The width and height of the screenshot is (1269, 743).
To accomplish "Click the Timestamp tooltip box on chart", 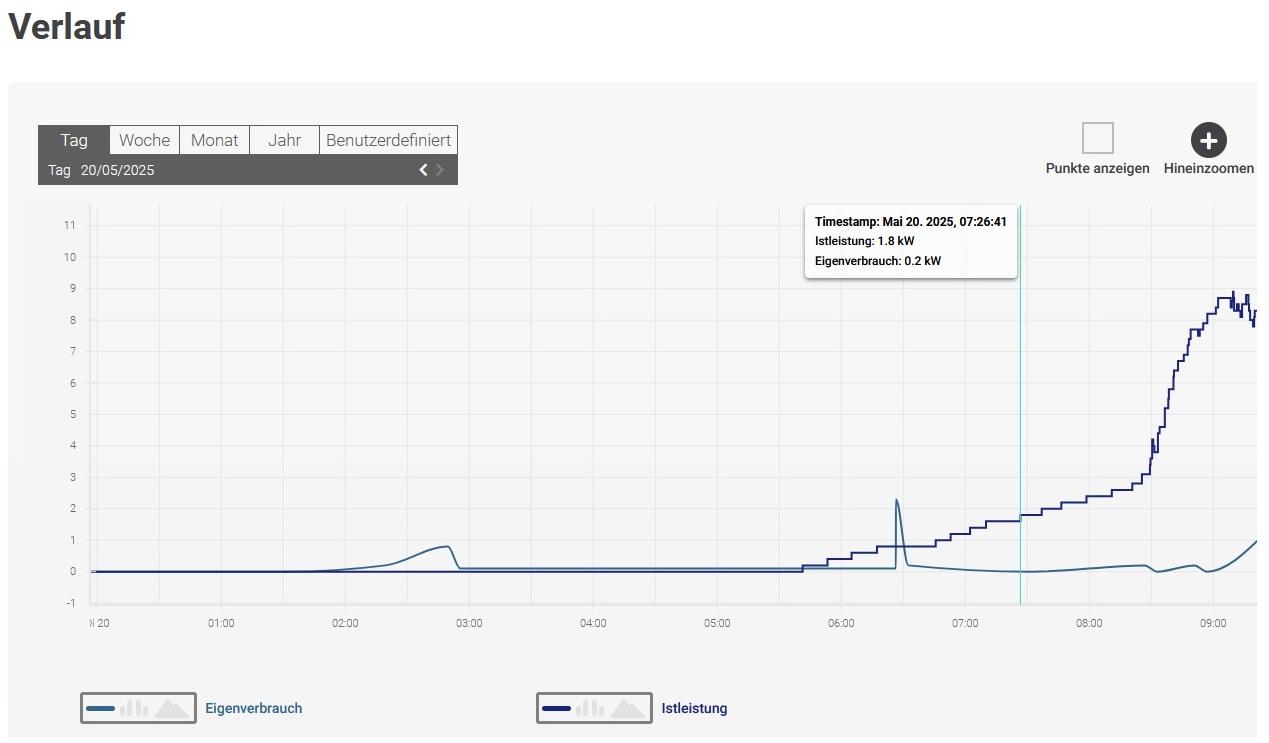I will click(910, 241).
